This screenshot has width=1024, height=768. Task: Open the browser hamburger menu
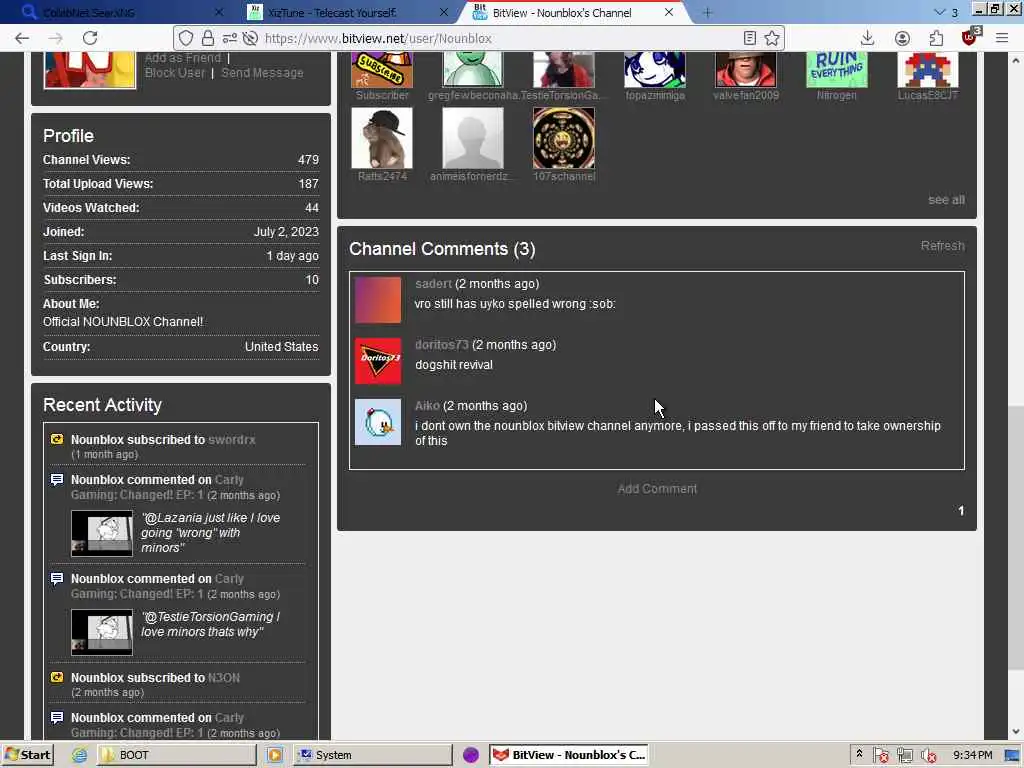pos(1002,39)
